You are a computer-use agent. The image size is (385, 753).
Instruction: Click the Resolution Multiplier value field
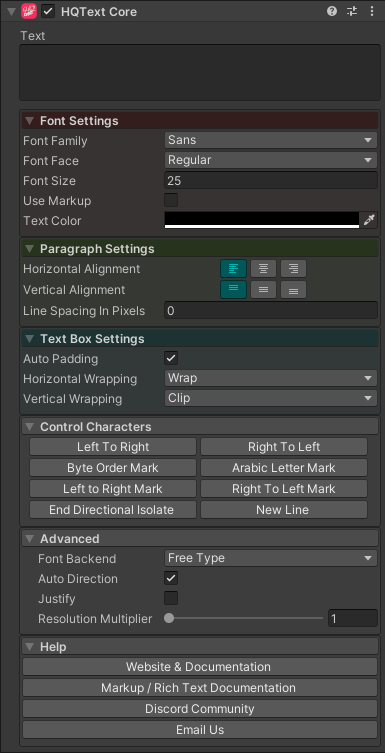[353, 619]
